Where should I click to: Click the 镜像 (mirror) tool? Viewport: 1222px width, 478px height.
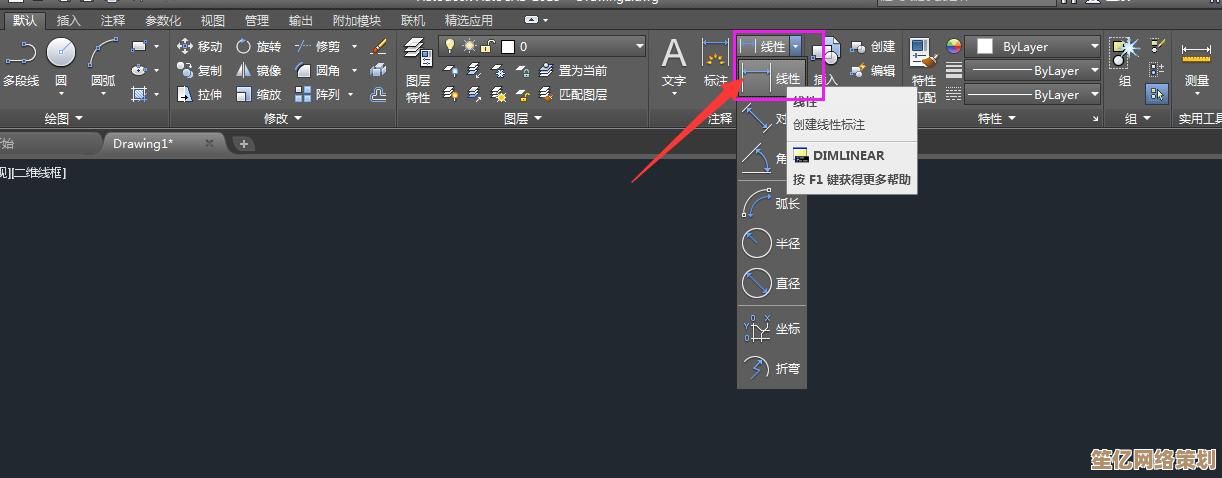point(258,70)
